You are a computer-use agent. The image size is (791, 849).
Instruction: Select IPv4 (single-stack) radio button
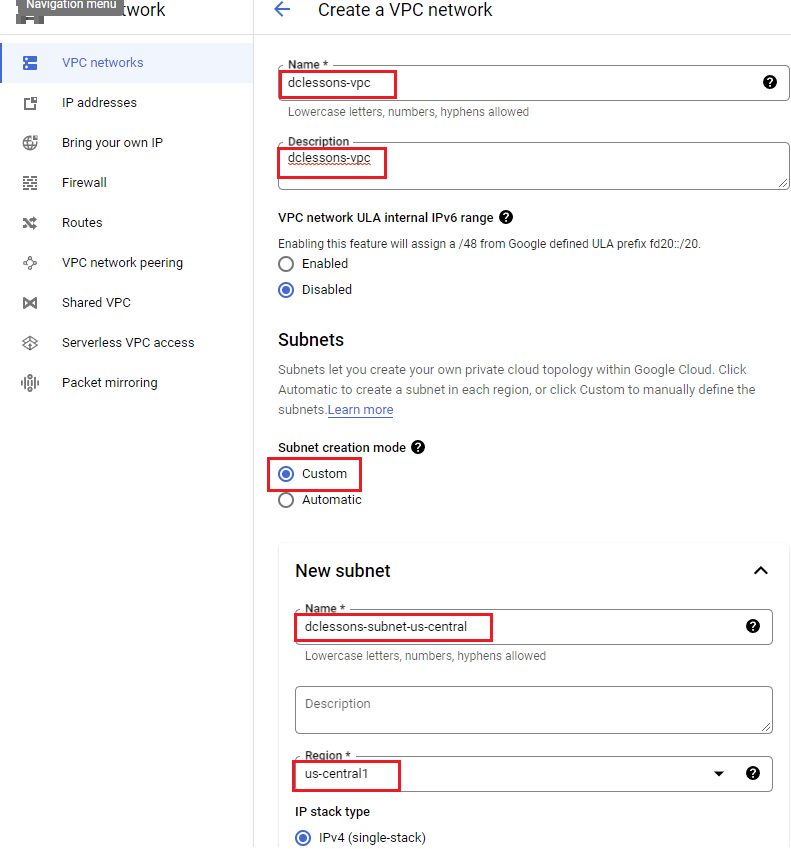[x=303, y=838]
